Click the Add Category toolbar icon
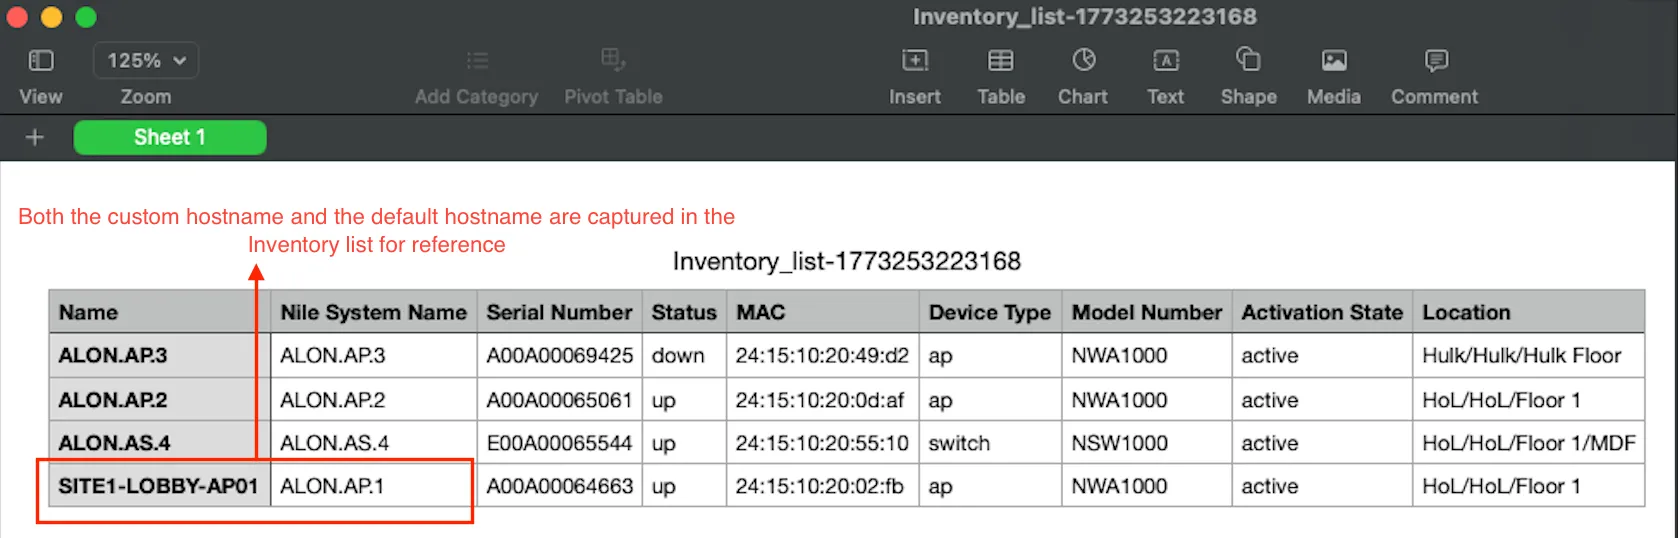 477,61
